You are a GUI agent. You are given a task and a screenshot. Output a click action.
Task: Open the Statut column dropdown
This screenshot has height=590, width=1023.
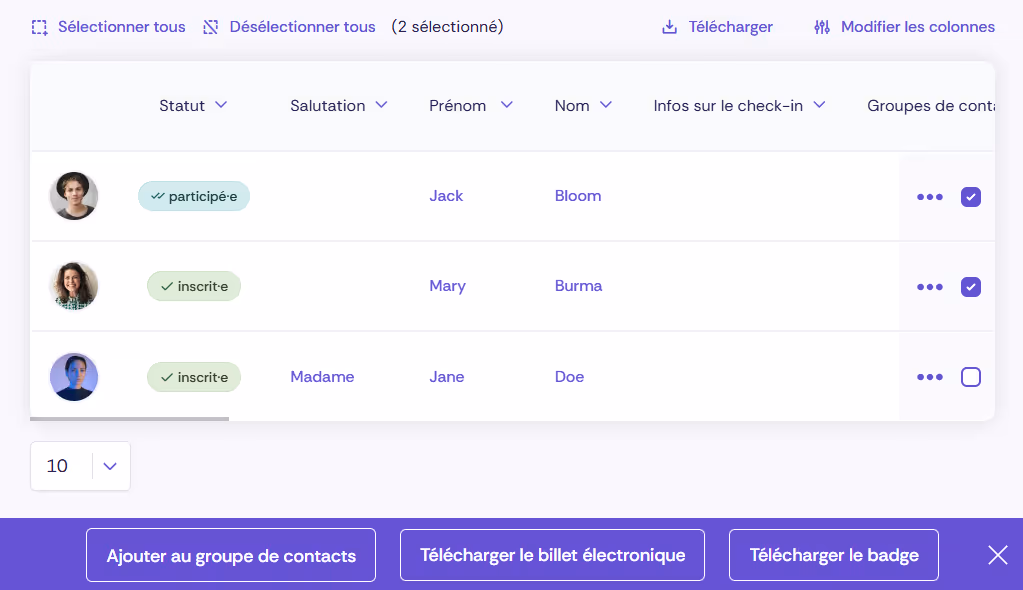click(222, 105)
